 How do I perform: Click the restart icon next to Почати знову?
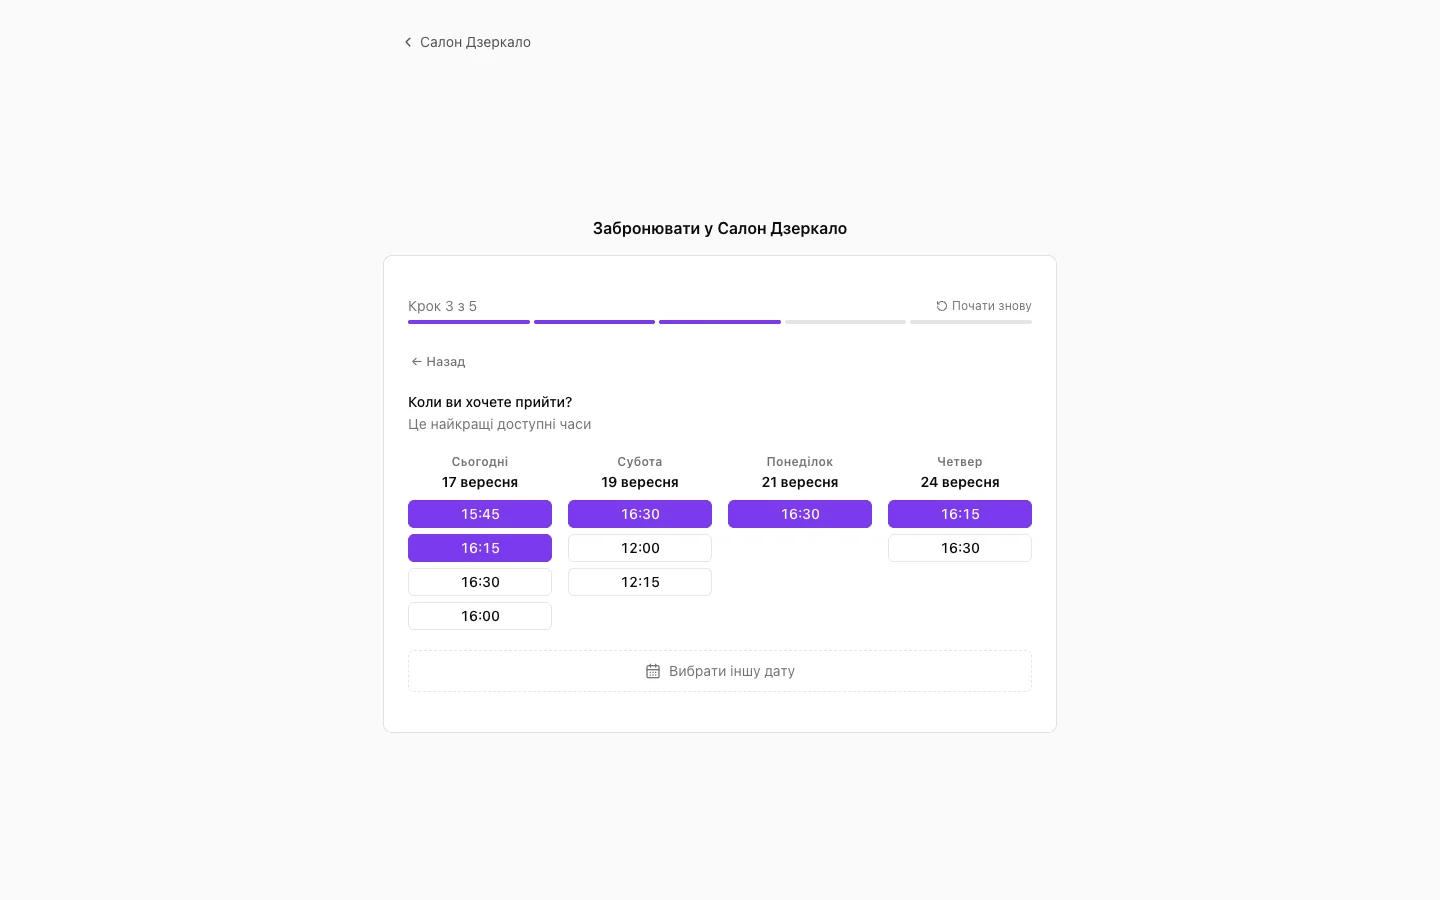(x=941, y=306)
